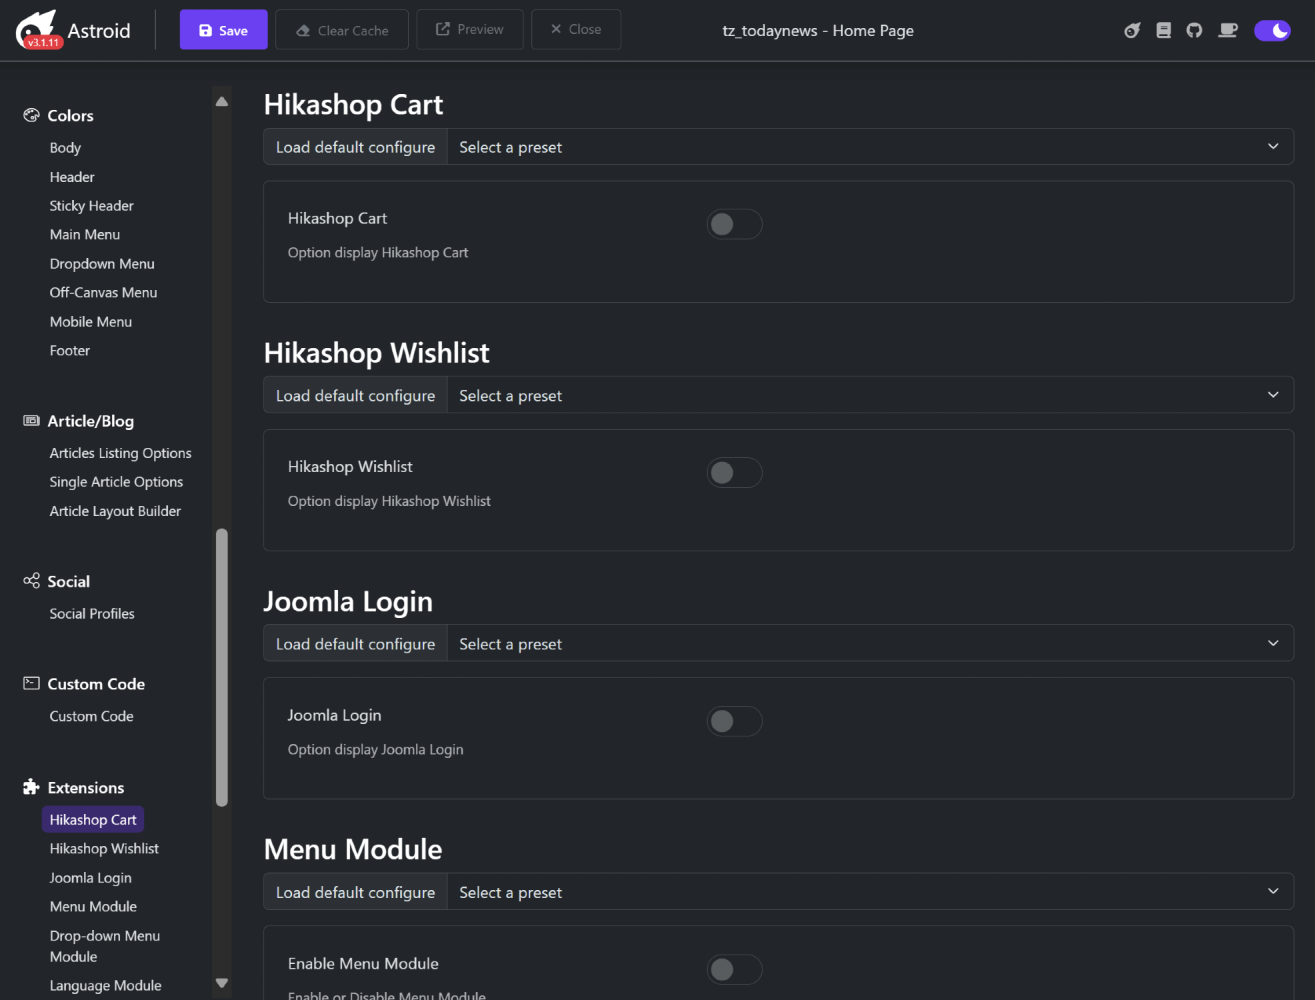Click the Custom Code section heading
Screen dimensions: 1315x1000
[x=96, y=684]
